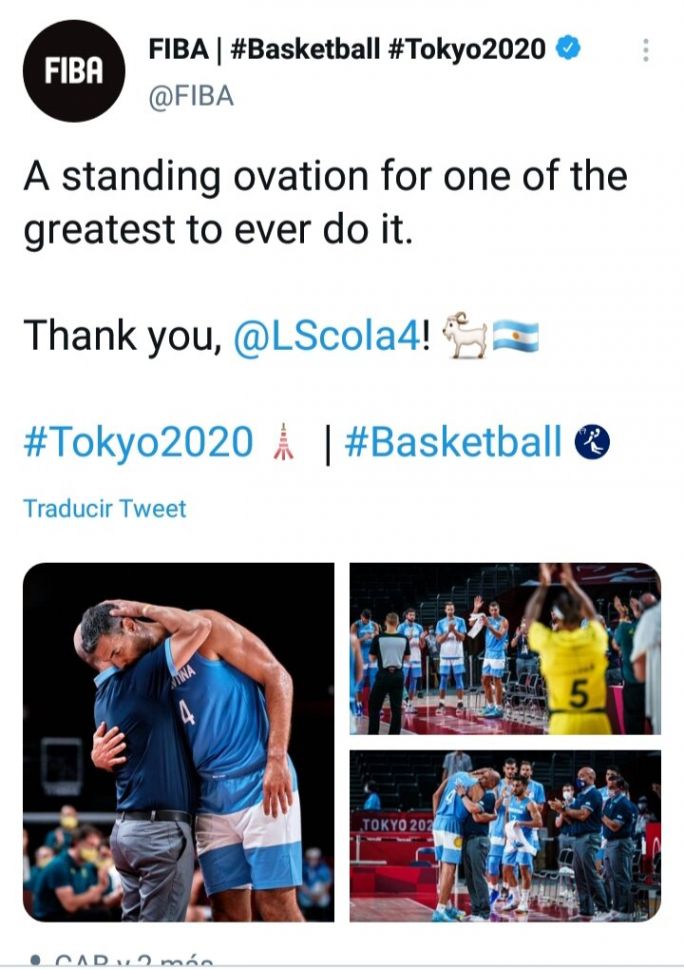
Task: Click the blue verified badge
Action: (567, 48)
